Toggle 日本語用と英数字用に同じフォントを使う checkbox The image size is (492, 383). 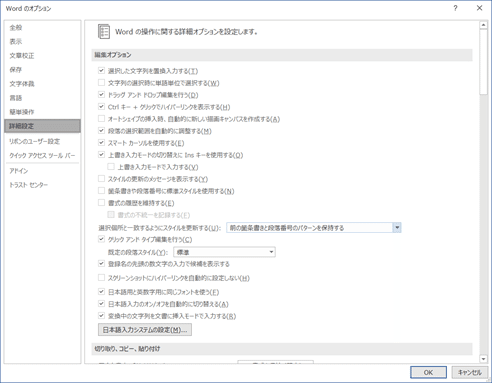point(101,292)
